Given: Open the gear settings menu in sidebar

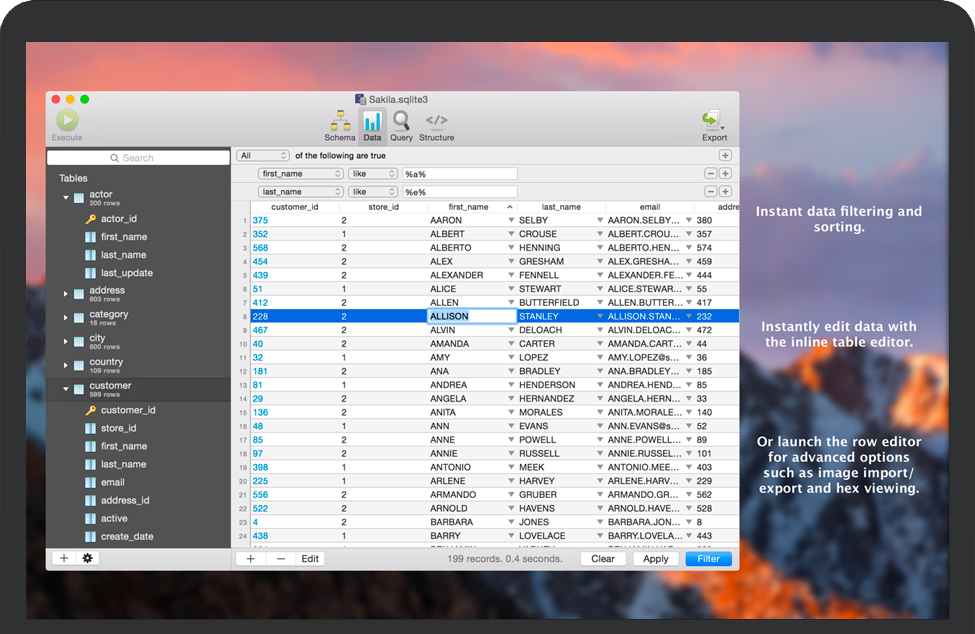Looking at the screenshot, I should [88, 558].
